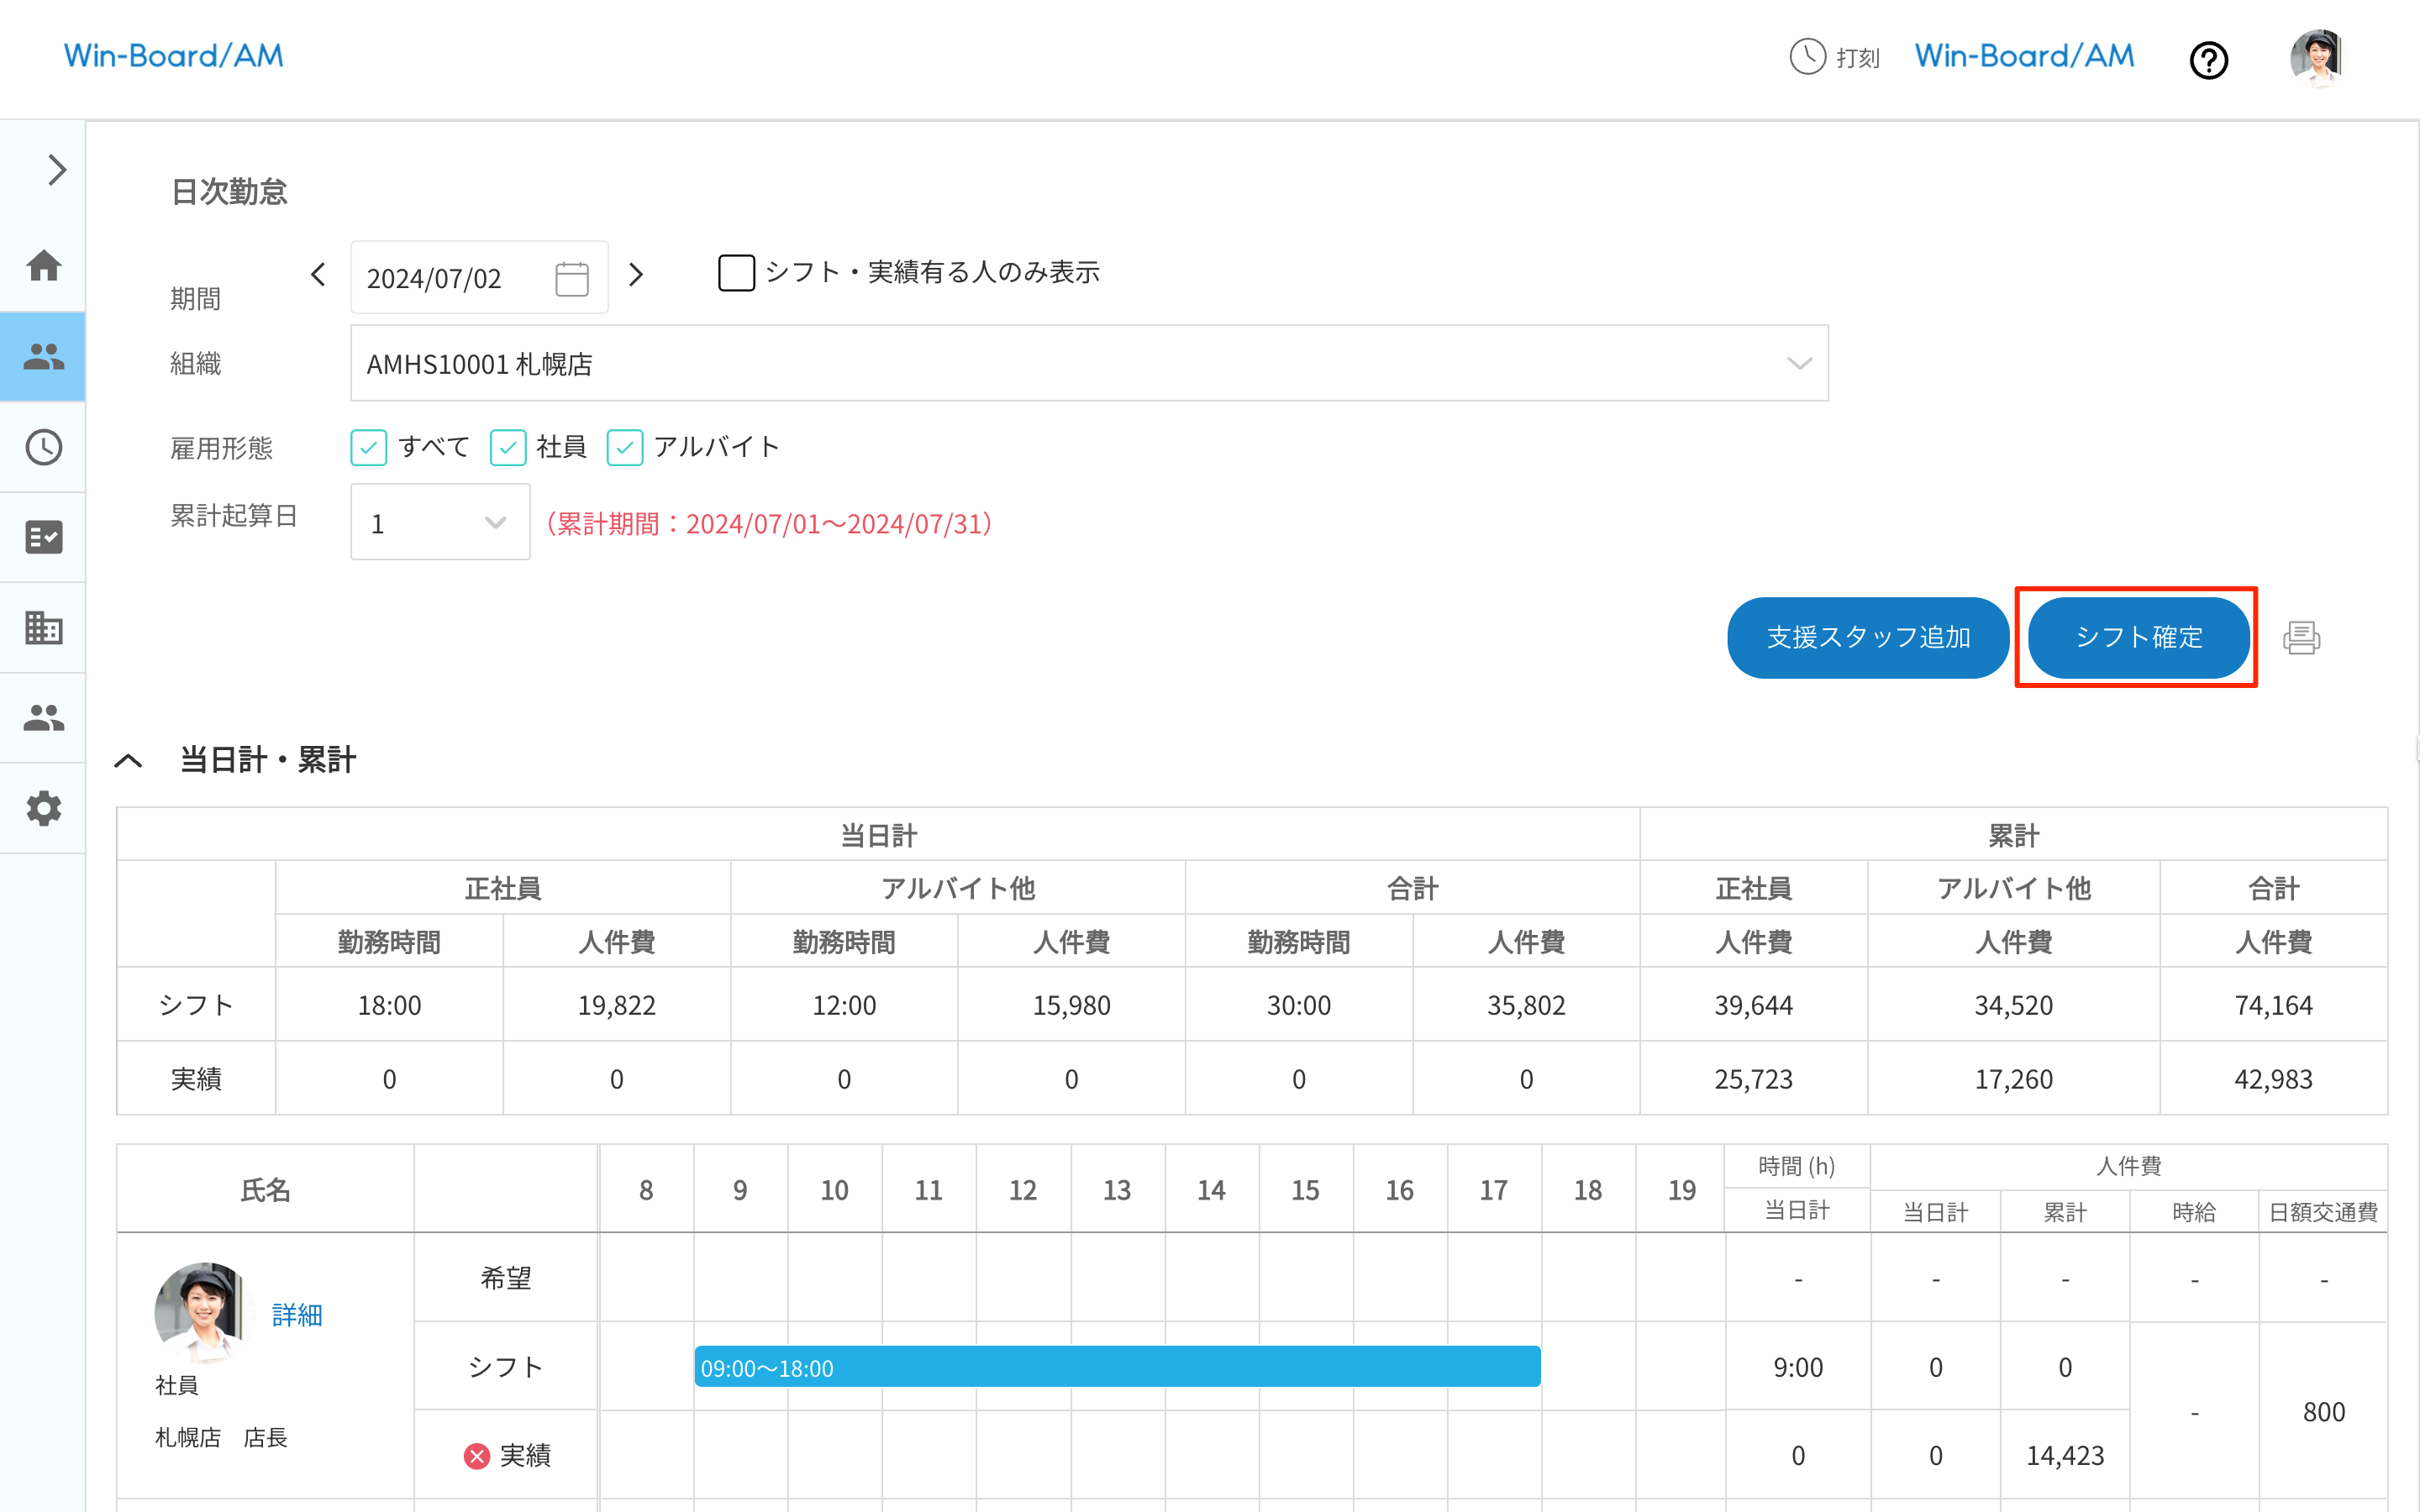
Task: Enable シフト・実績有る人のみ表示 checkbox
Action: pos(737,272)
